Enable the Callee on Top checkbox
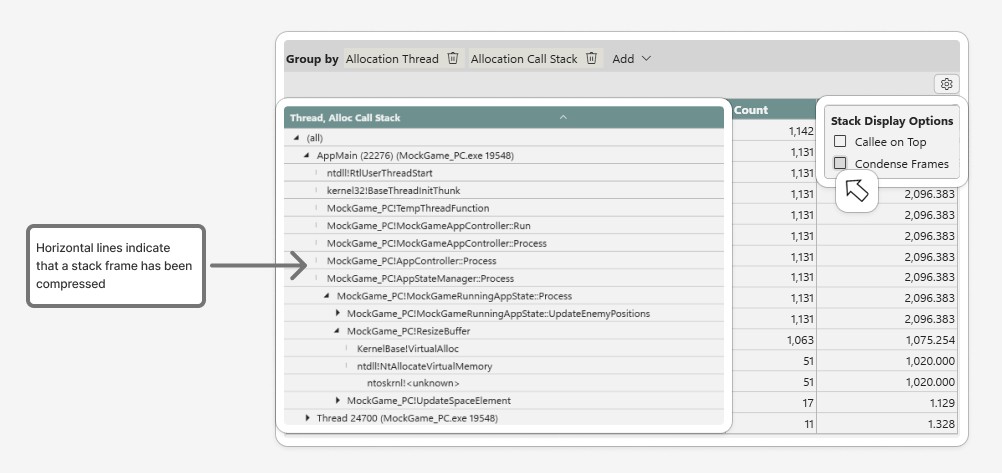1002x473 pixels. (x=840, y=142)
